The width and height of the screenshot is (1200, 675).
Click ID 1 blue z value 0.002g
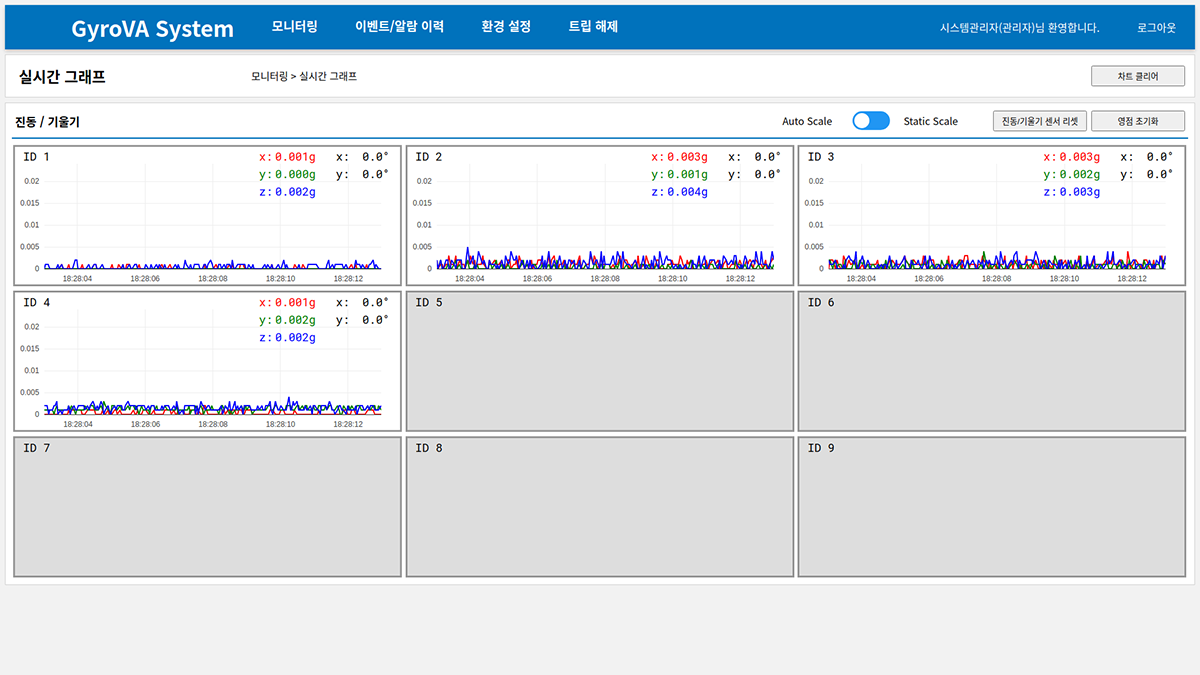point(287,192)
